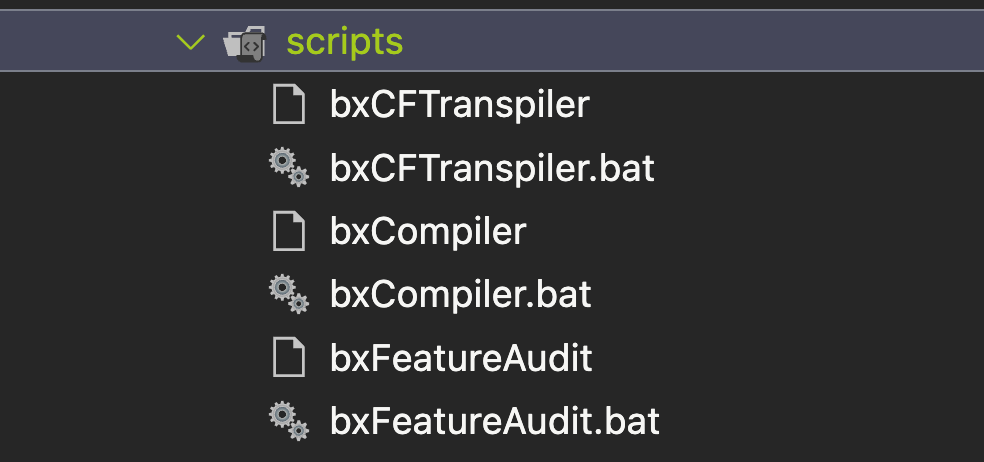Select the bxCompiler file label
This screenshot has width=984, height=462.
(x=428, y=231)
